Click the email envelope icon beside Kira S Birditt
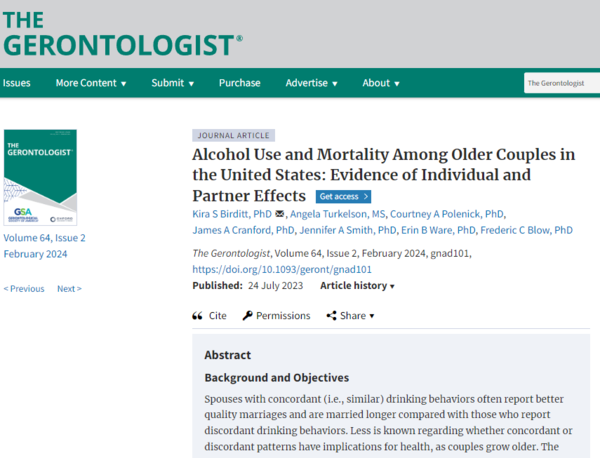Image resolution: width=600 pixels, height=458 pixels. pos(280,214)
